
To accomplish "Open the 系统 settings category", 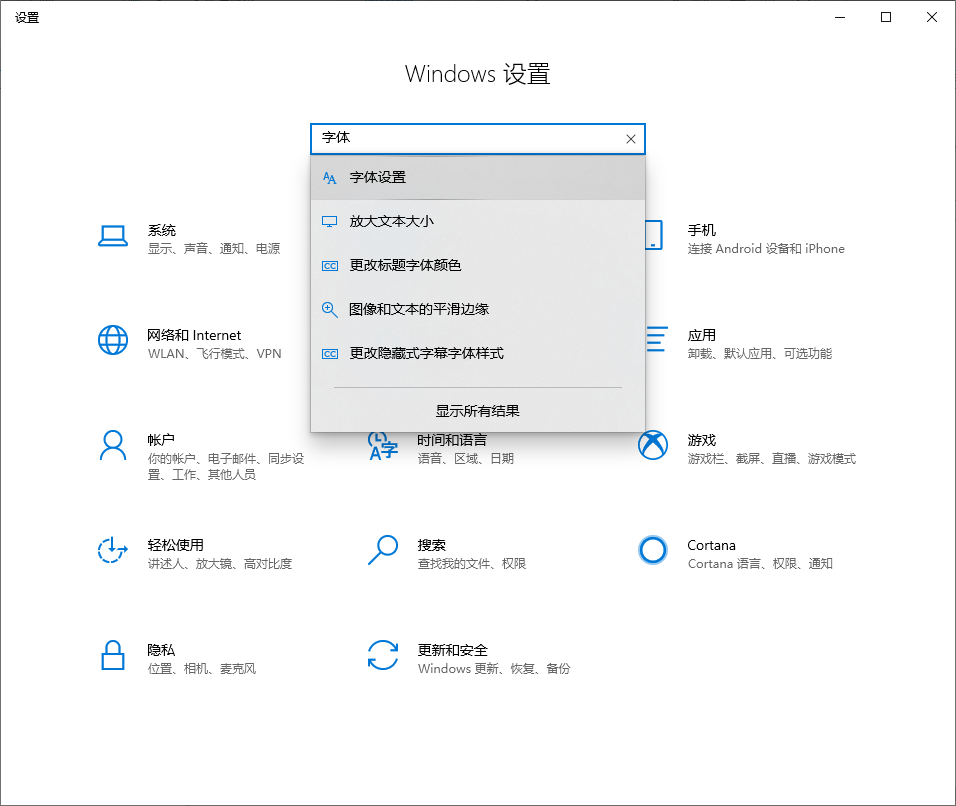I will 162,230.
